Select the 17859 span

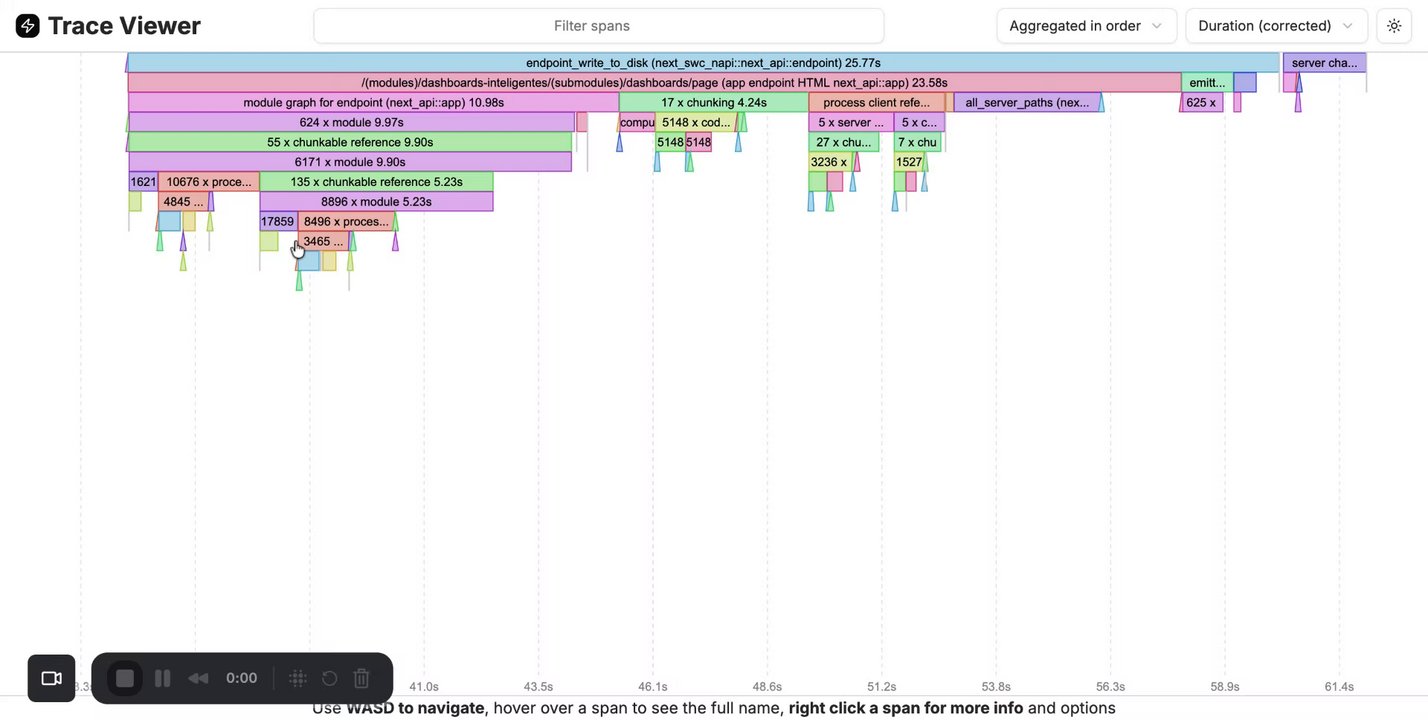[278, 221]
